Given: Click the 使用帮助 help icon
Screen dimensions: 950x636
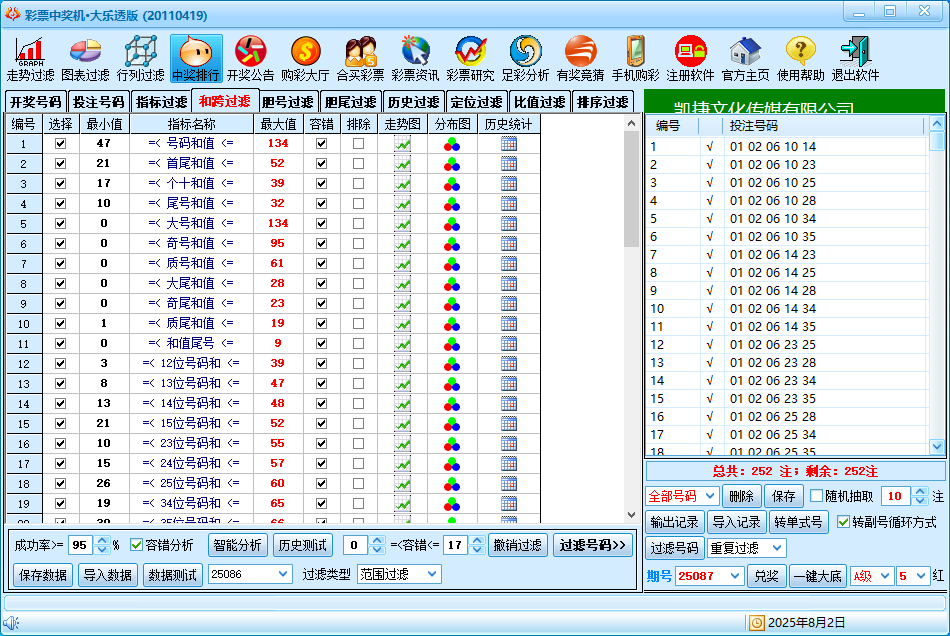Looking at the screenshot, I should [800, 58].
